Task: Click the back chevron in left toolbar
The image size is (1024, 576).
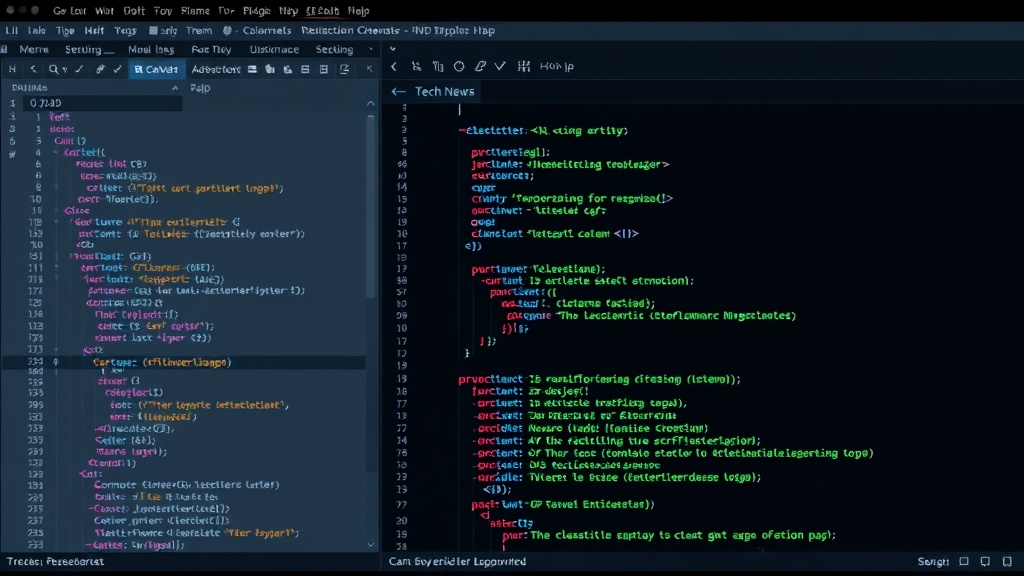Action: [x=33, y=69]
